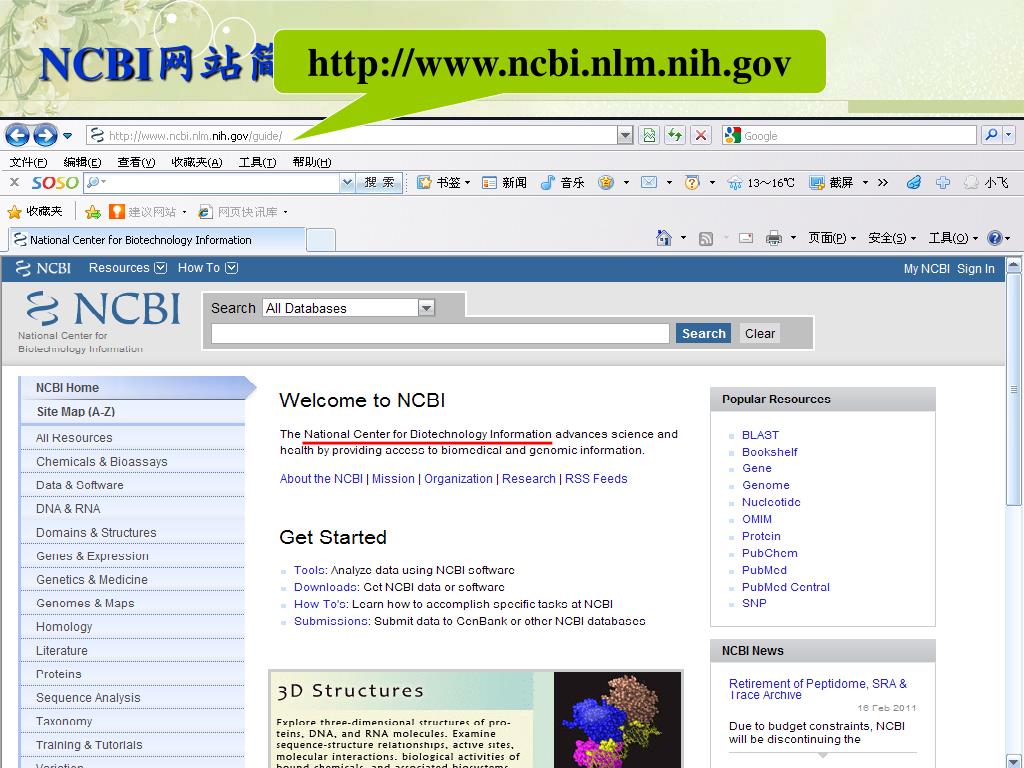Open the All Databases search selector
Image resolution: width=1024 pixels, height=768 pixels.
pyautogui.click(x=349, y=308)
